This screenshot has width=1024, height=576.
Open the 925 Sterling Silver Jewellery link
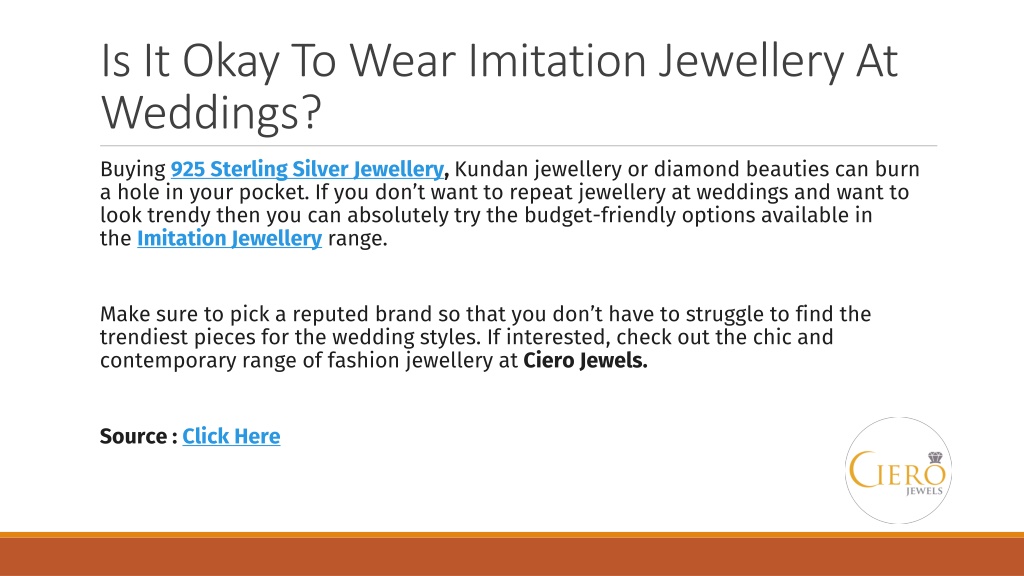pyautogui.click(x=307, y=169)
